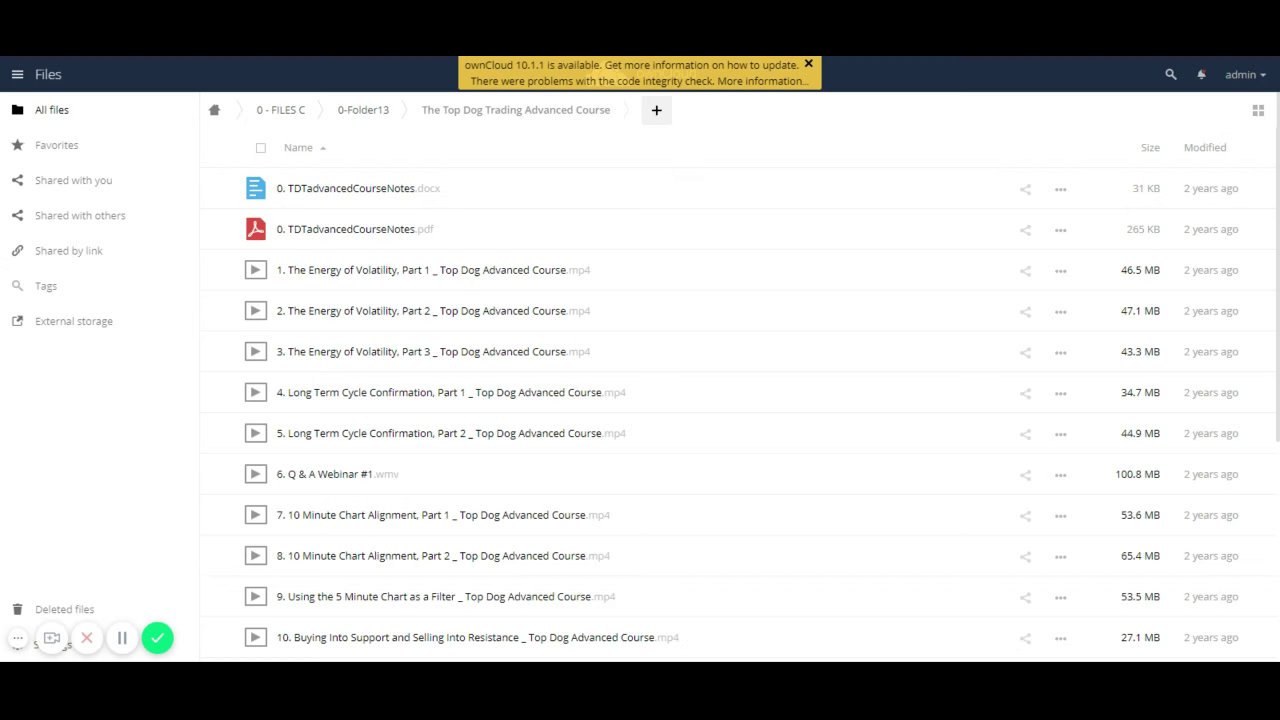Open the hamburger apps menu next to Files
Screen dimensions: 1280x720
[17, 74]
